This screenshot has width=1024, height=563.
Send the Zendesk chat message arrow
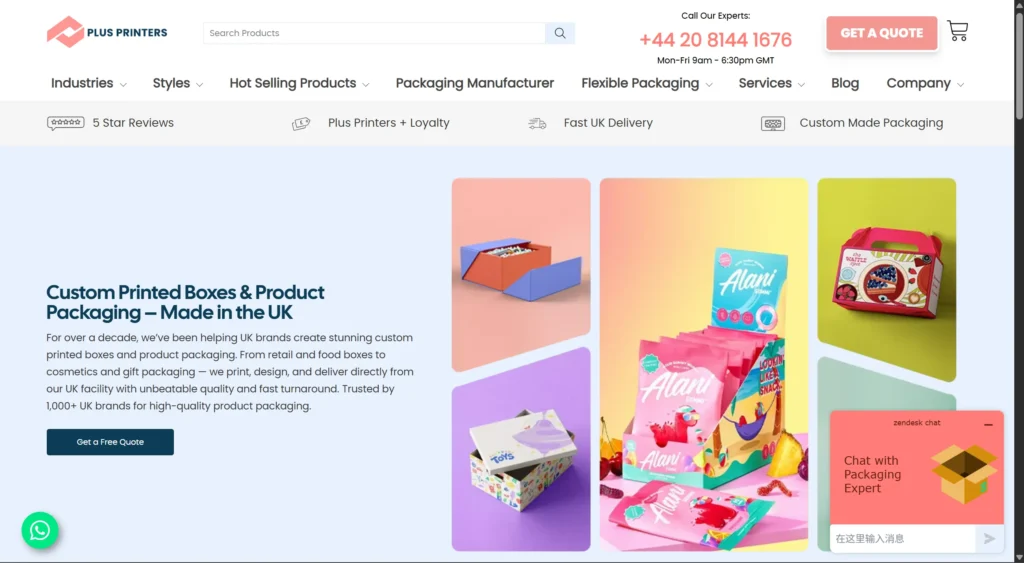989,539
